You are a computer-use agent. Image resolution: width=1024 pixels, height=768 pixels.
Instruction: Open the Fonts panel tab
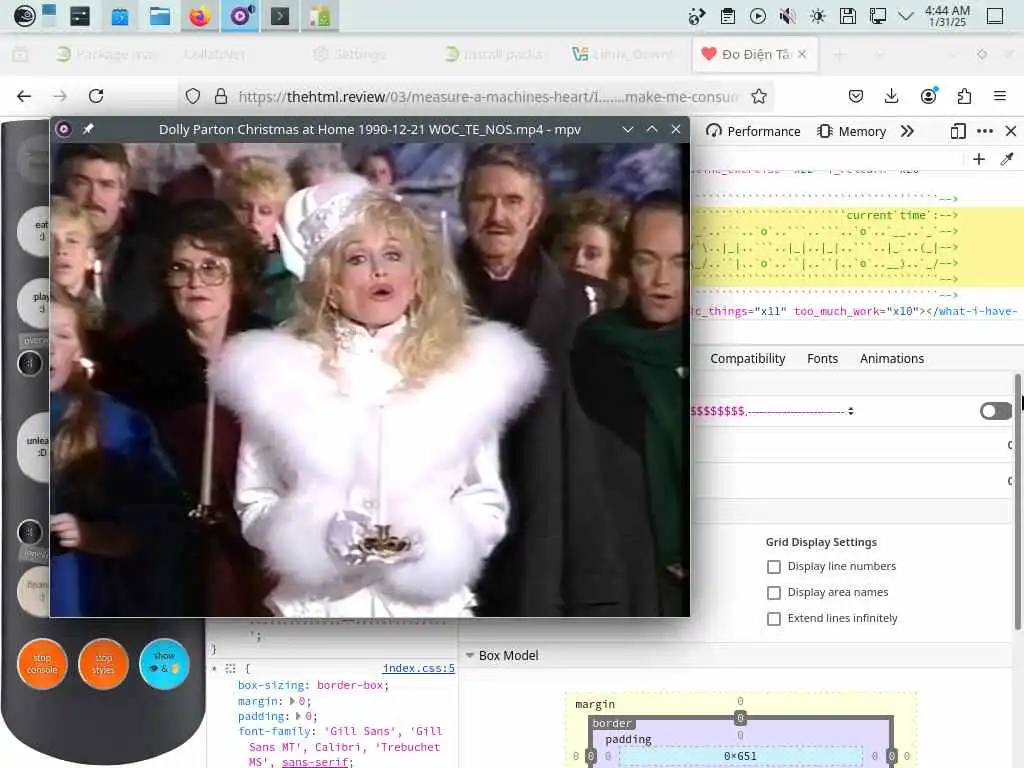pos(822,359)
